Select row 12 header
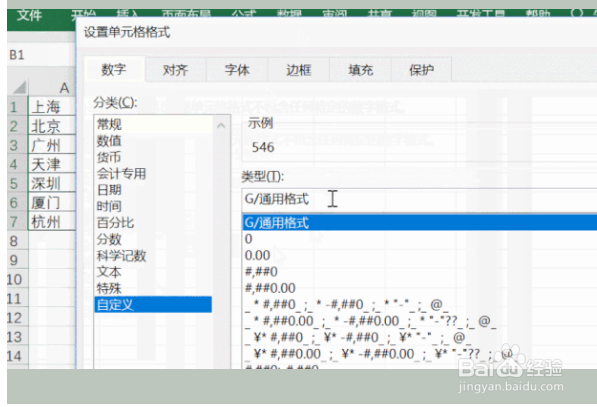The height and width of the screenshot is (407, 597). pyautogui.click(x=18, y=317)
